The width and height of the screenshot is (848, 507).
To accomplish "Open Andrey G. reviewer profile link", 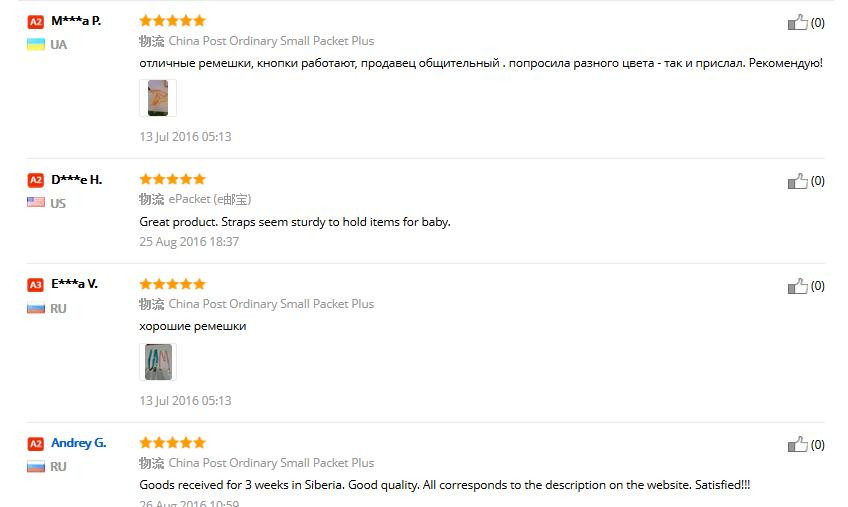I will (78, 443).
